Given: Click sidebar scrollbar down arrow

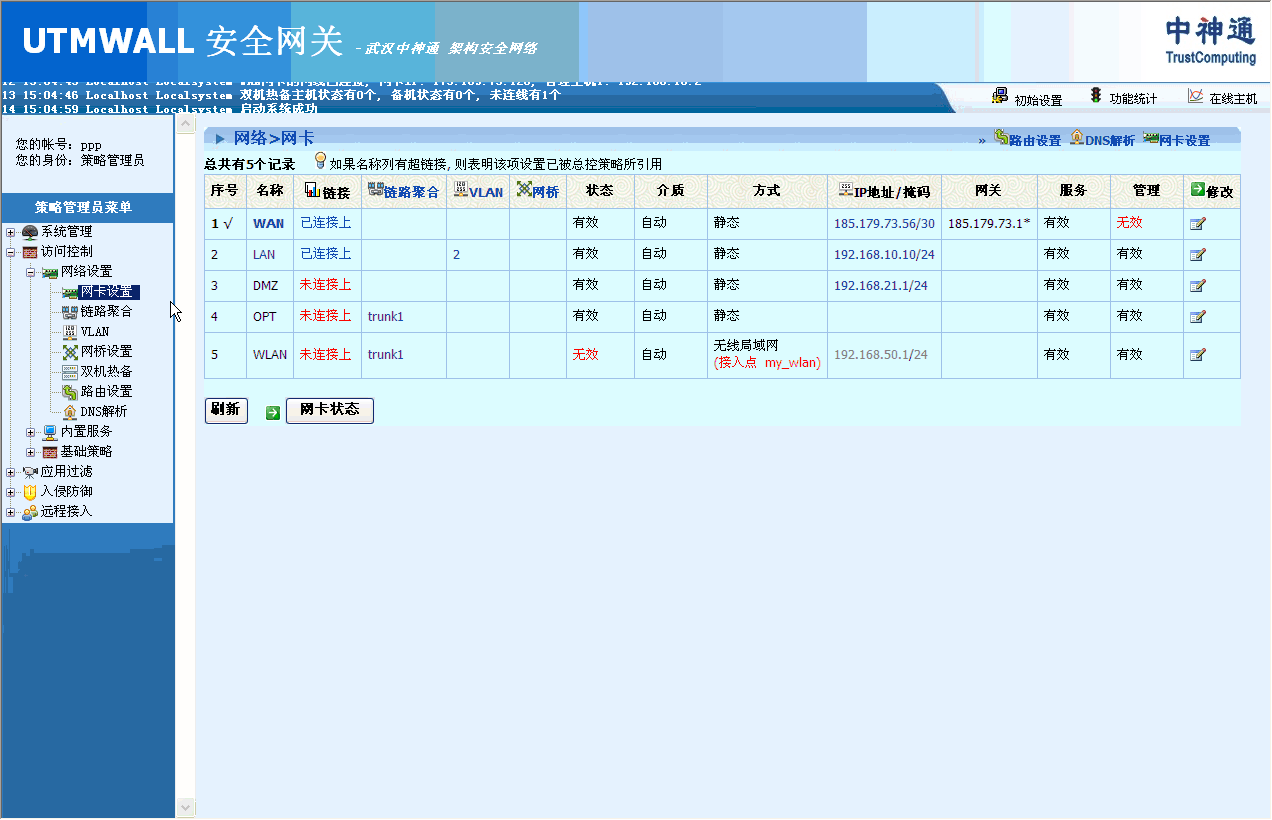Looking at the screenshot, I should (x=185, y=806).
